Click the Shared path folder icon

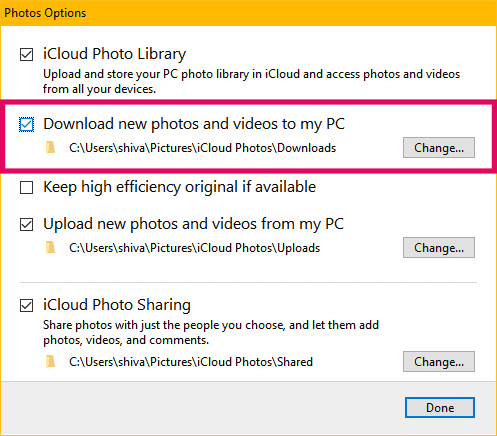[50, 362]
